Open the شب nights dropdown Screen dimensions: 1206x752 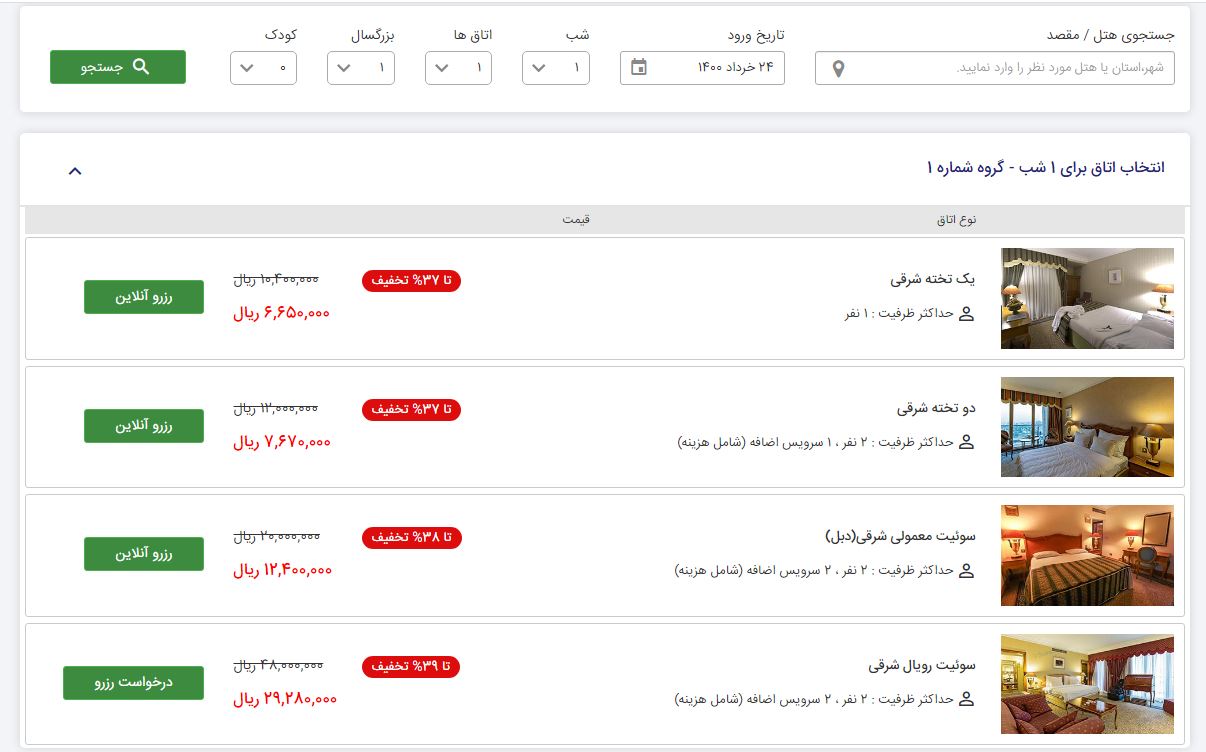tap(556, 68)
